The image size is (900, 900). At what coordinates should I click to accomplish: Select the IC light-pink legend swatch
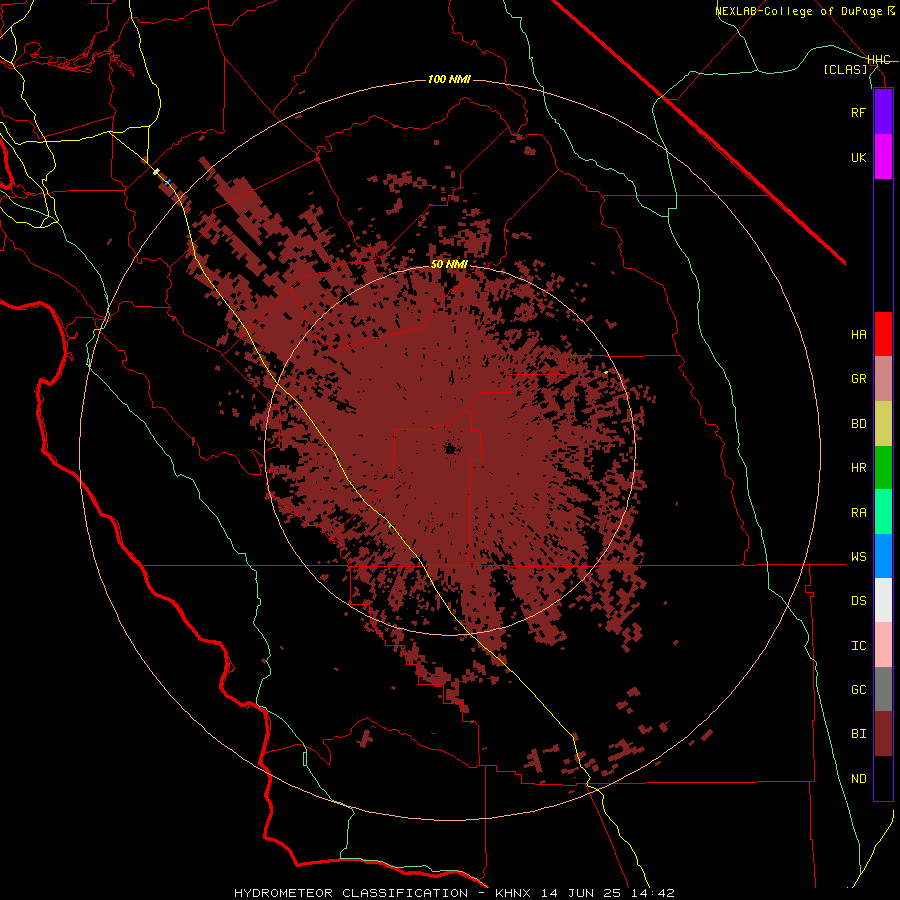(x=883, y=645)
